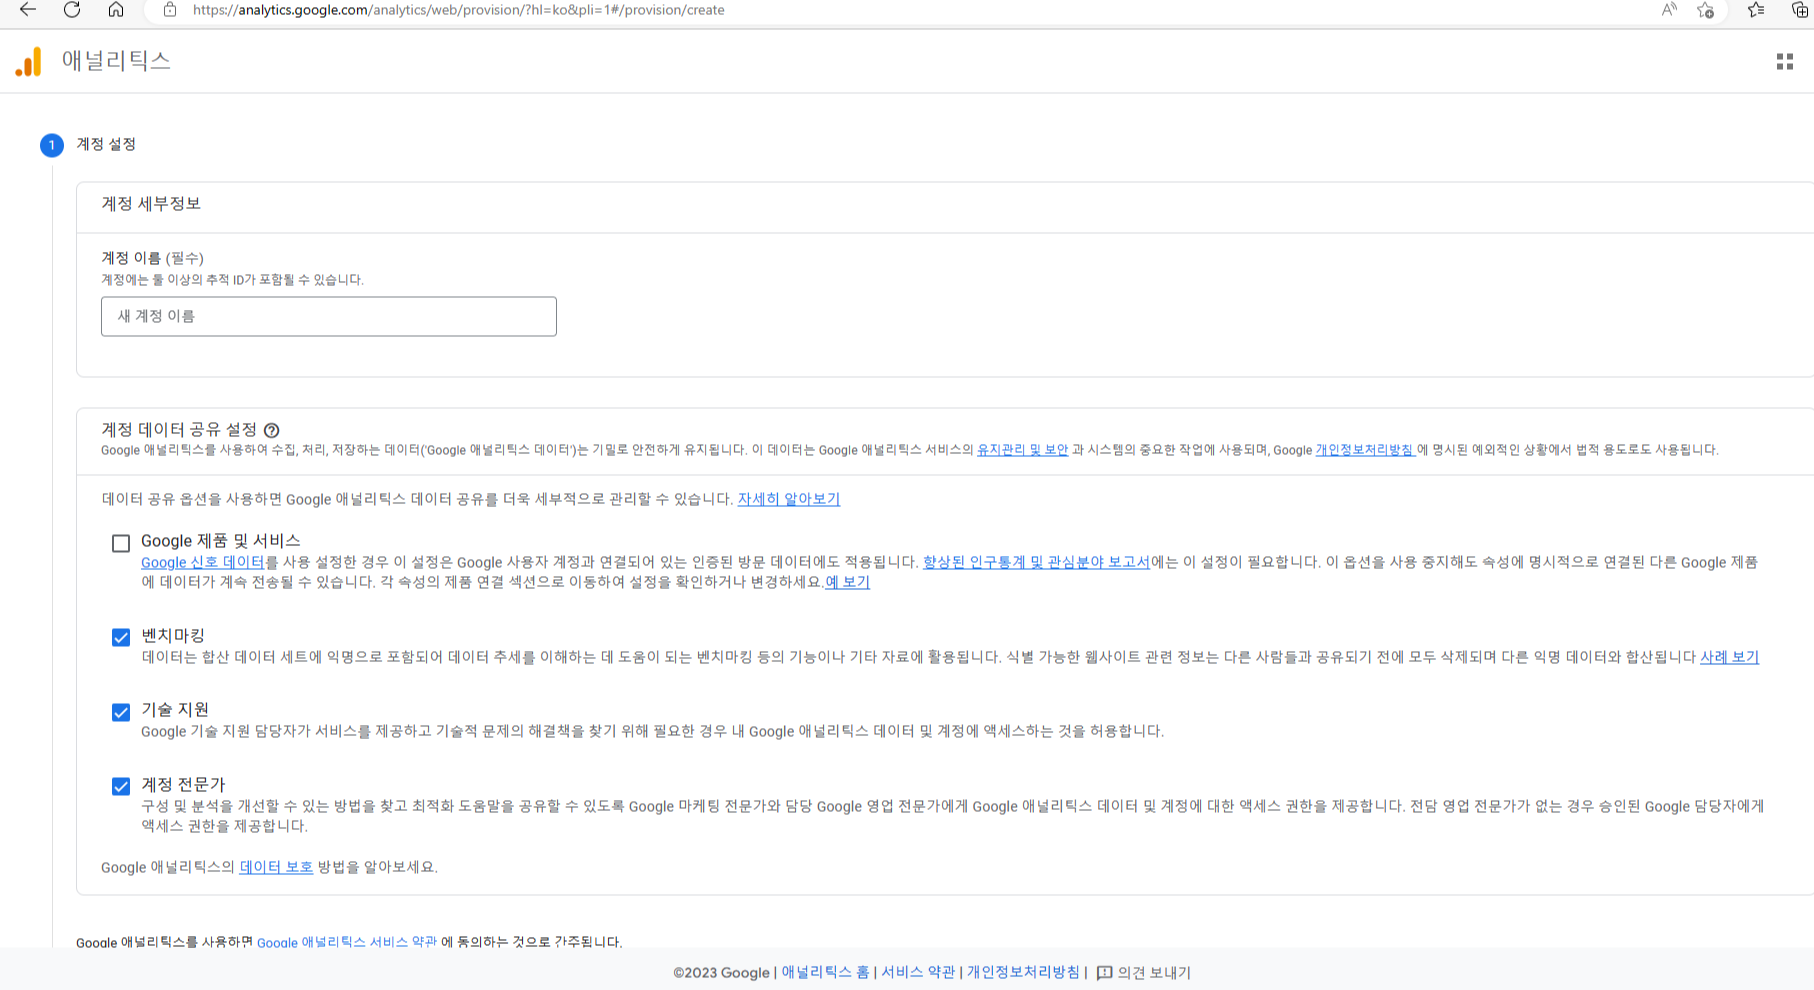Uncheck the 기술 지원 checkbox

(121, 712)
